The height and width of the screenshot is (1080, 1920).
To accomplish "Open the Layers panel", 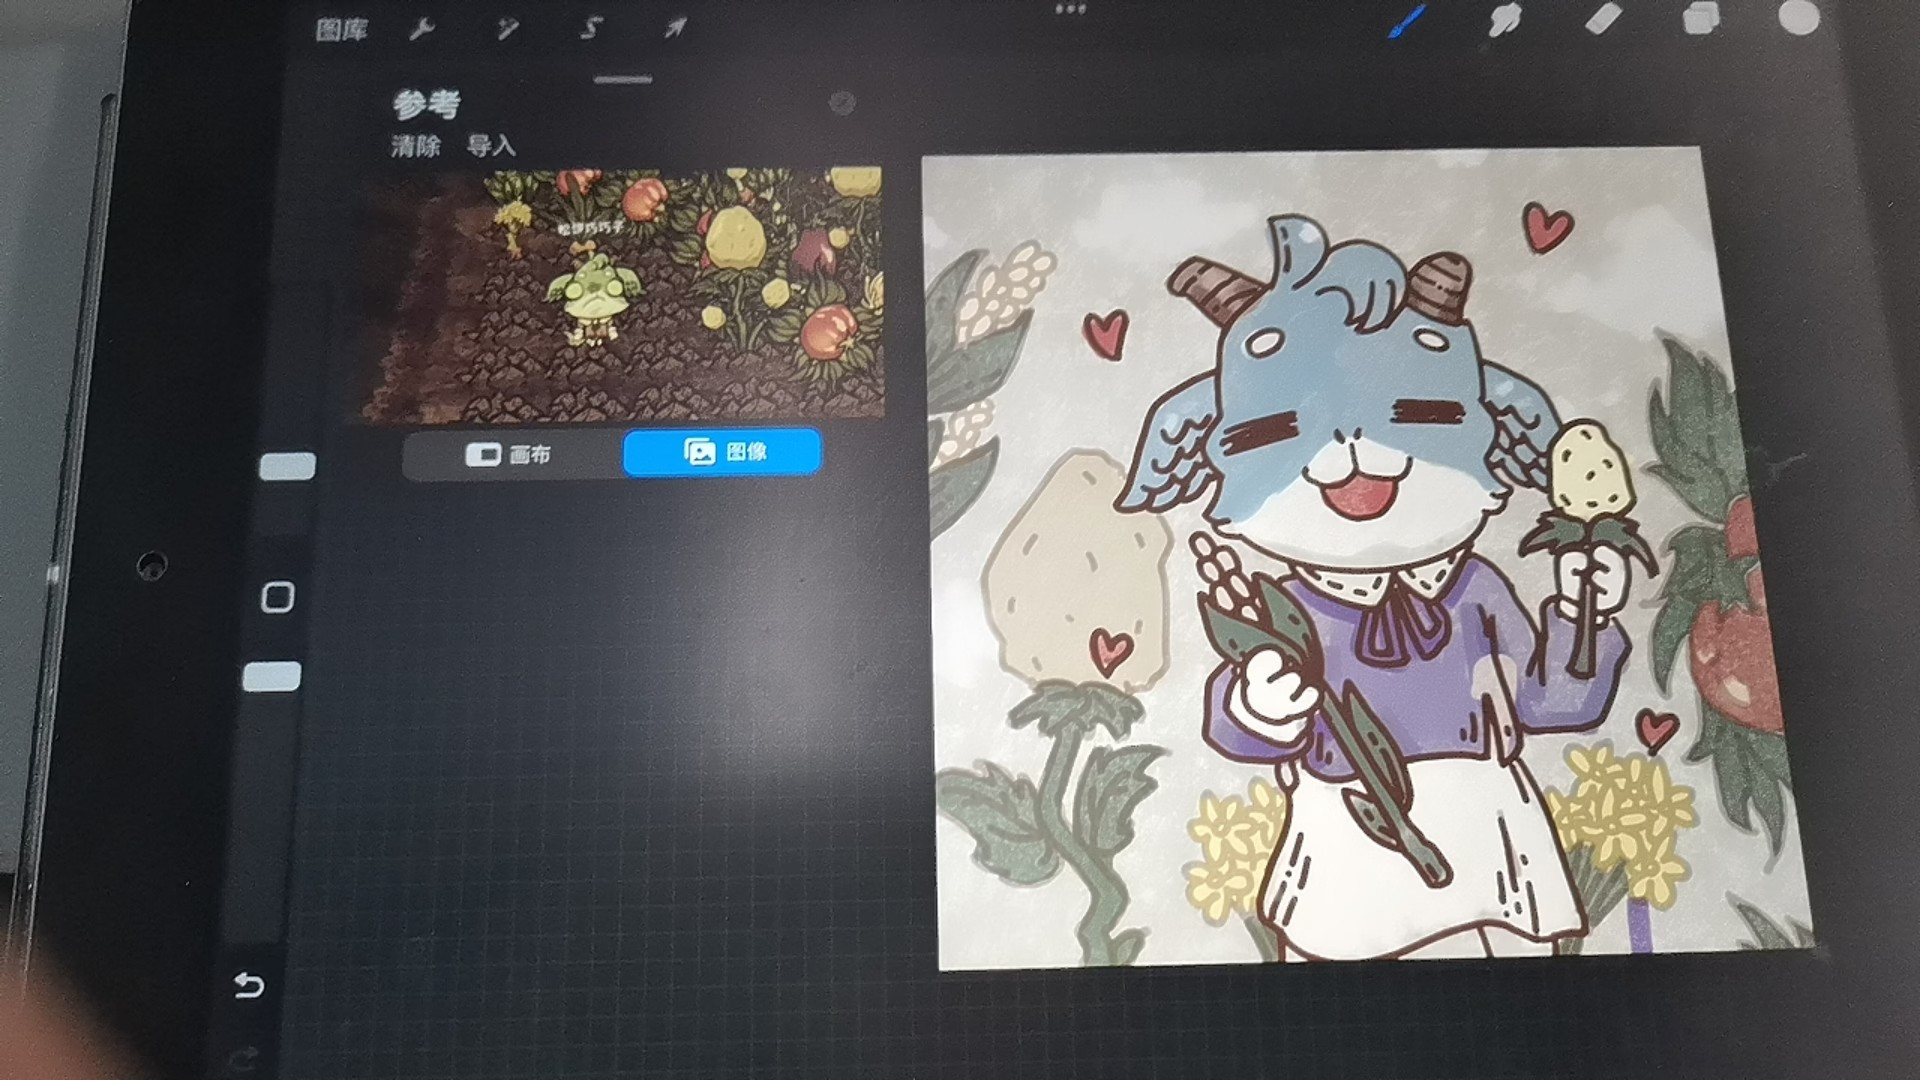I will click(1700, 18).
